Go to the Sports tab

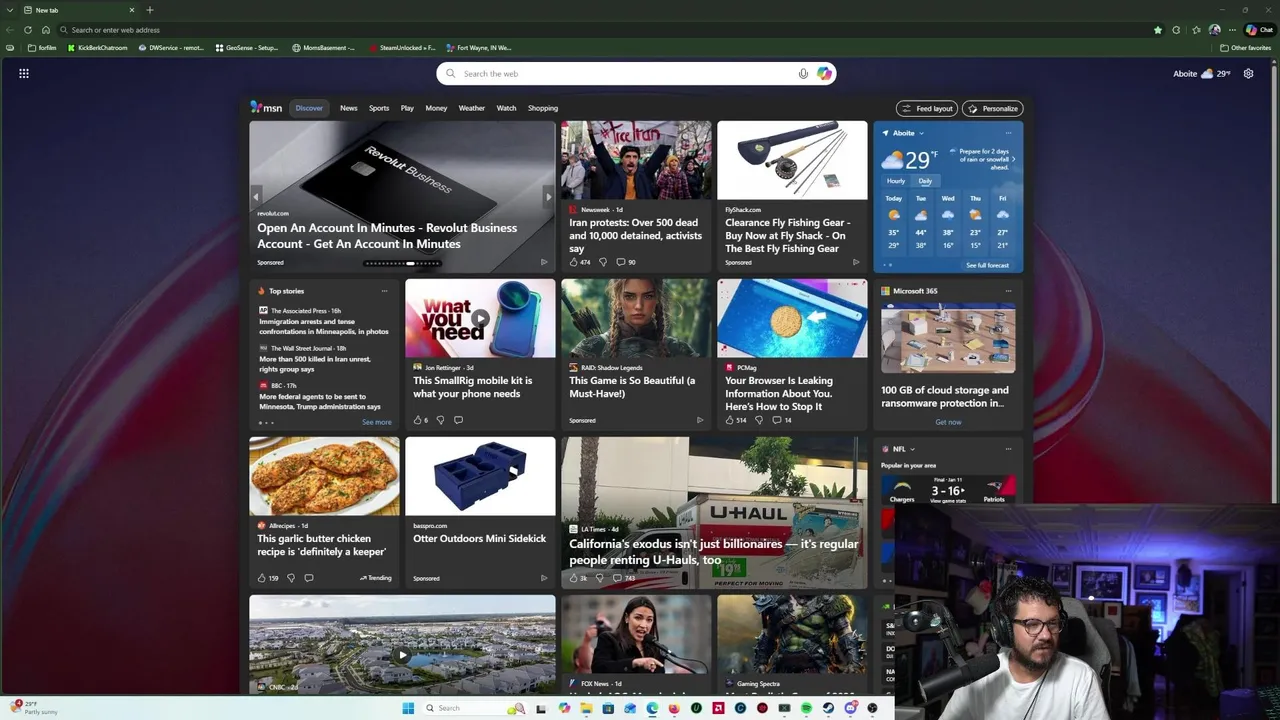coord(379,108)
